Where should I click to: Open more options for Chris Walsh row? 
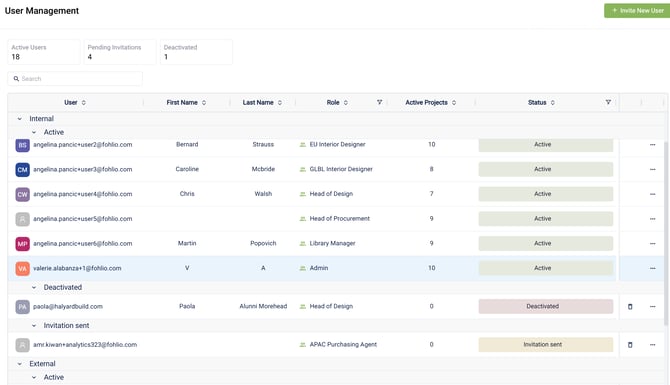652,194
